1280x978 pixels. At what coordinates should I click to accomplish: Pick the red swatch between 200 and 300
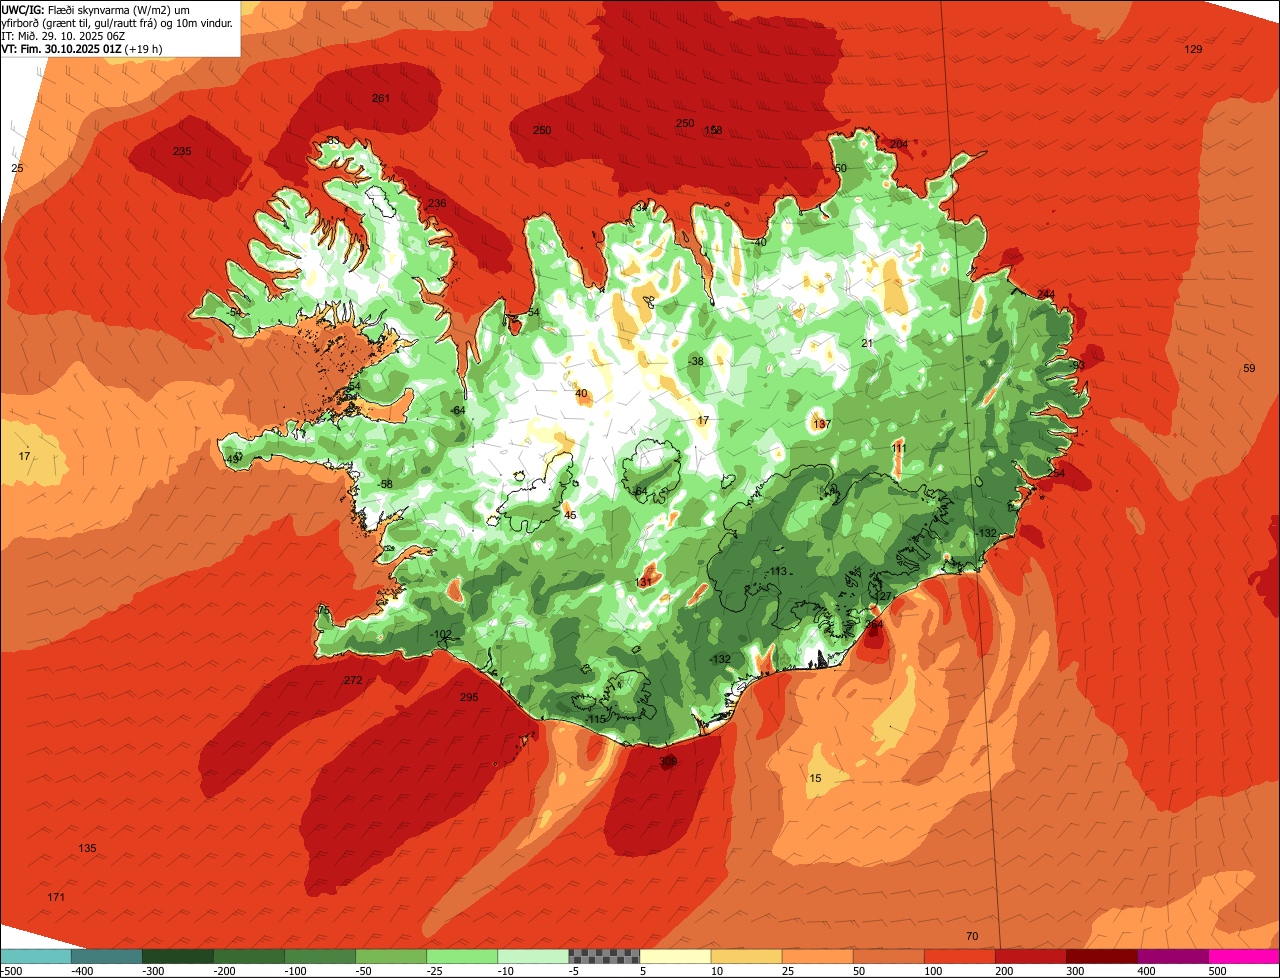1030,956
